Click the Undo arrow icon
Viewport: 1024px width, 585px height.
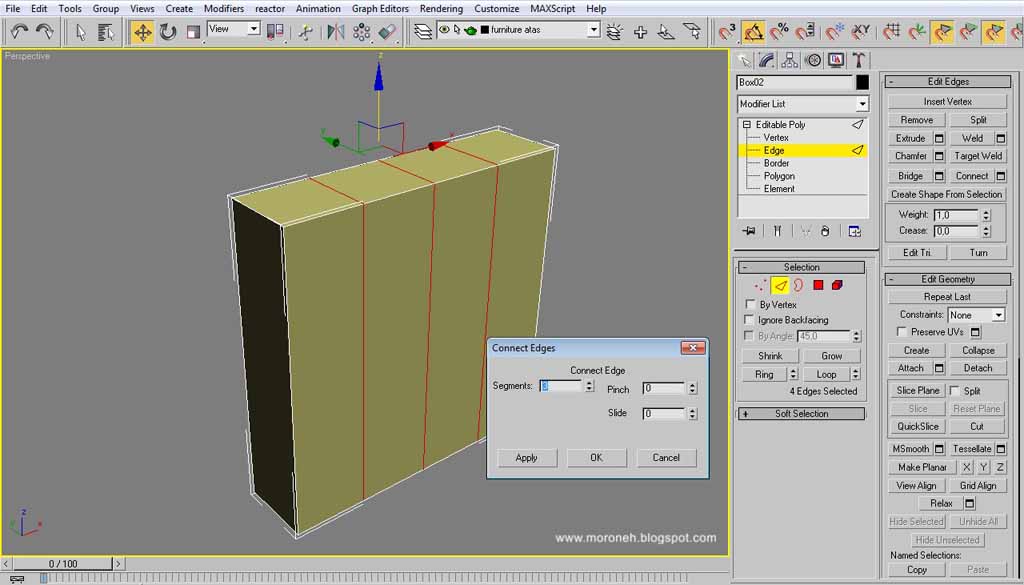click(19, 31)
